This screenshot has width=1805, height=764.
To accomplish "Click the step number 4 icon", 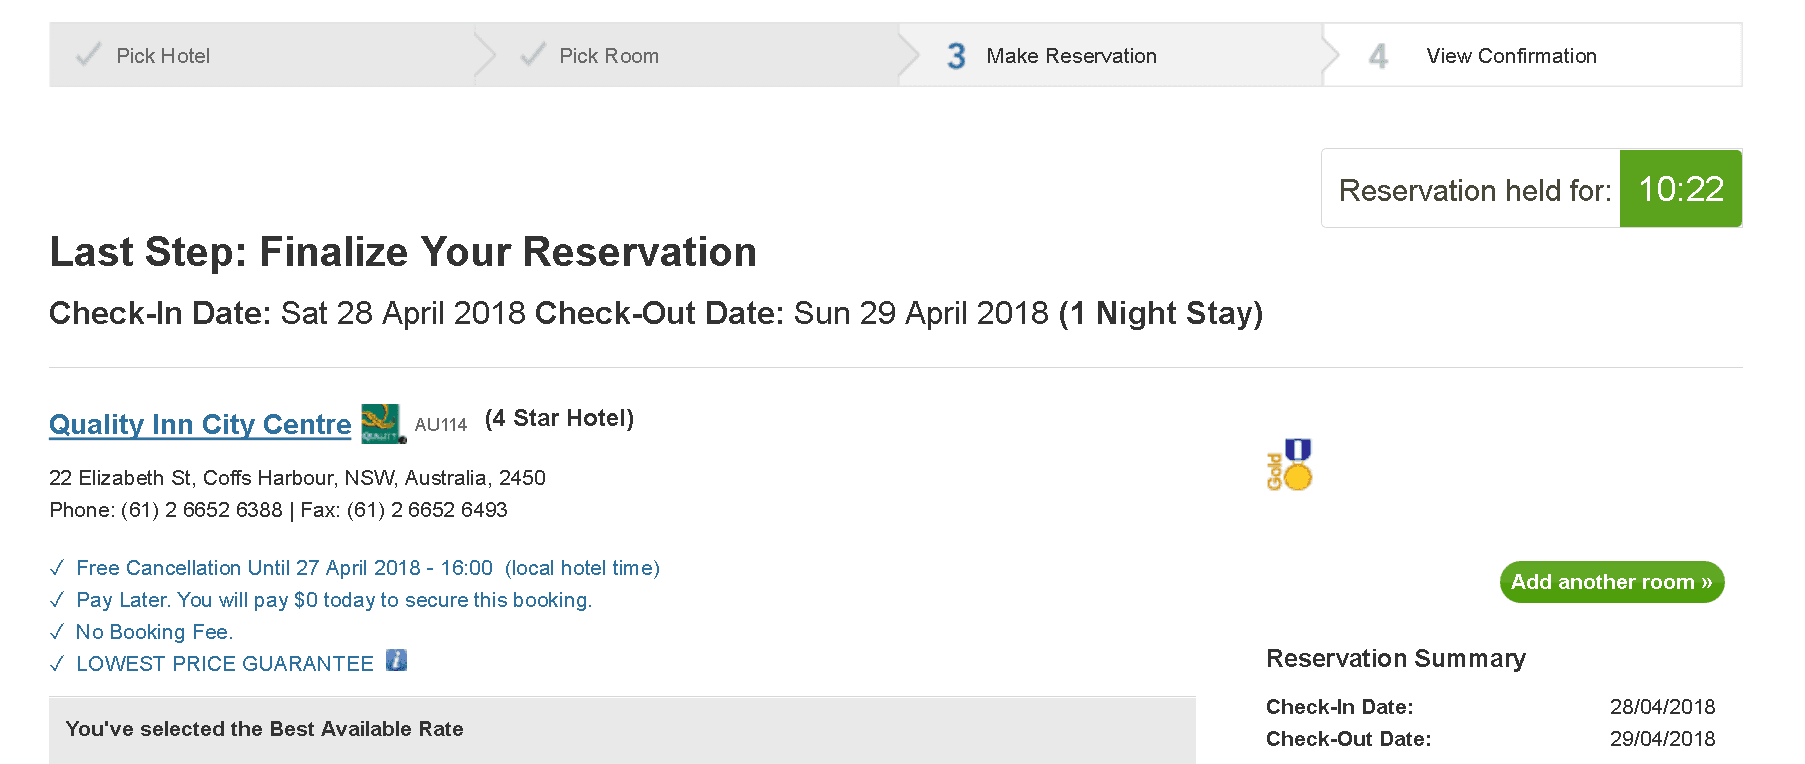I will [1378, 56].
